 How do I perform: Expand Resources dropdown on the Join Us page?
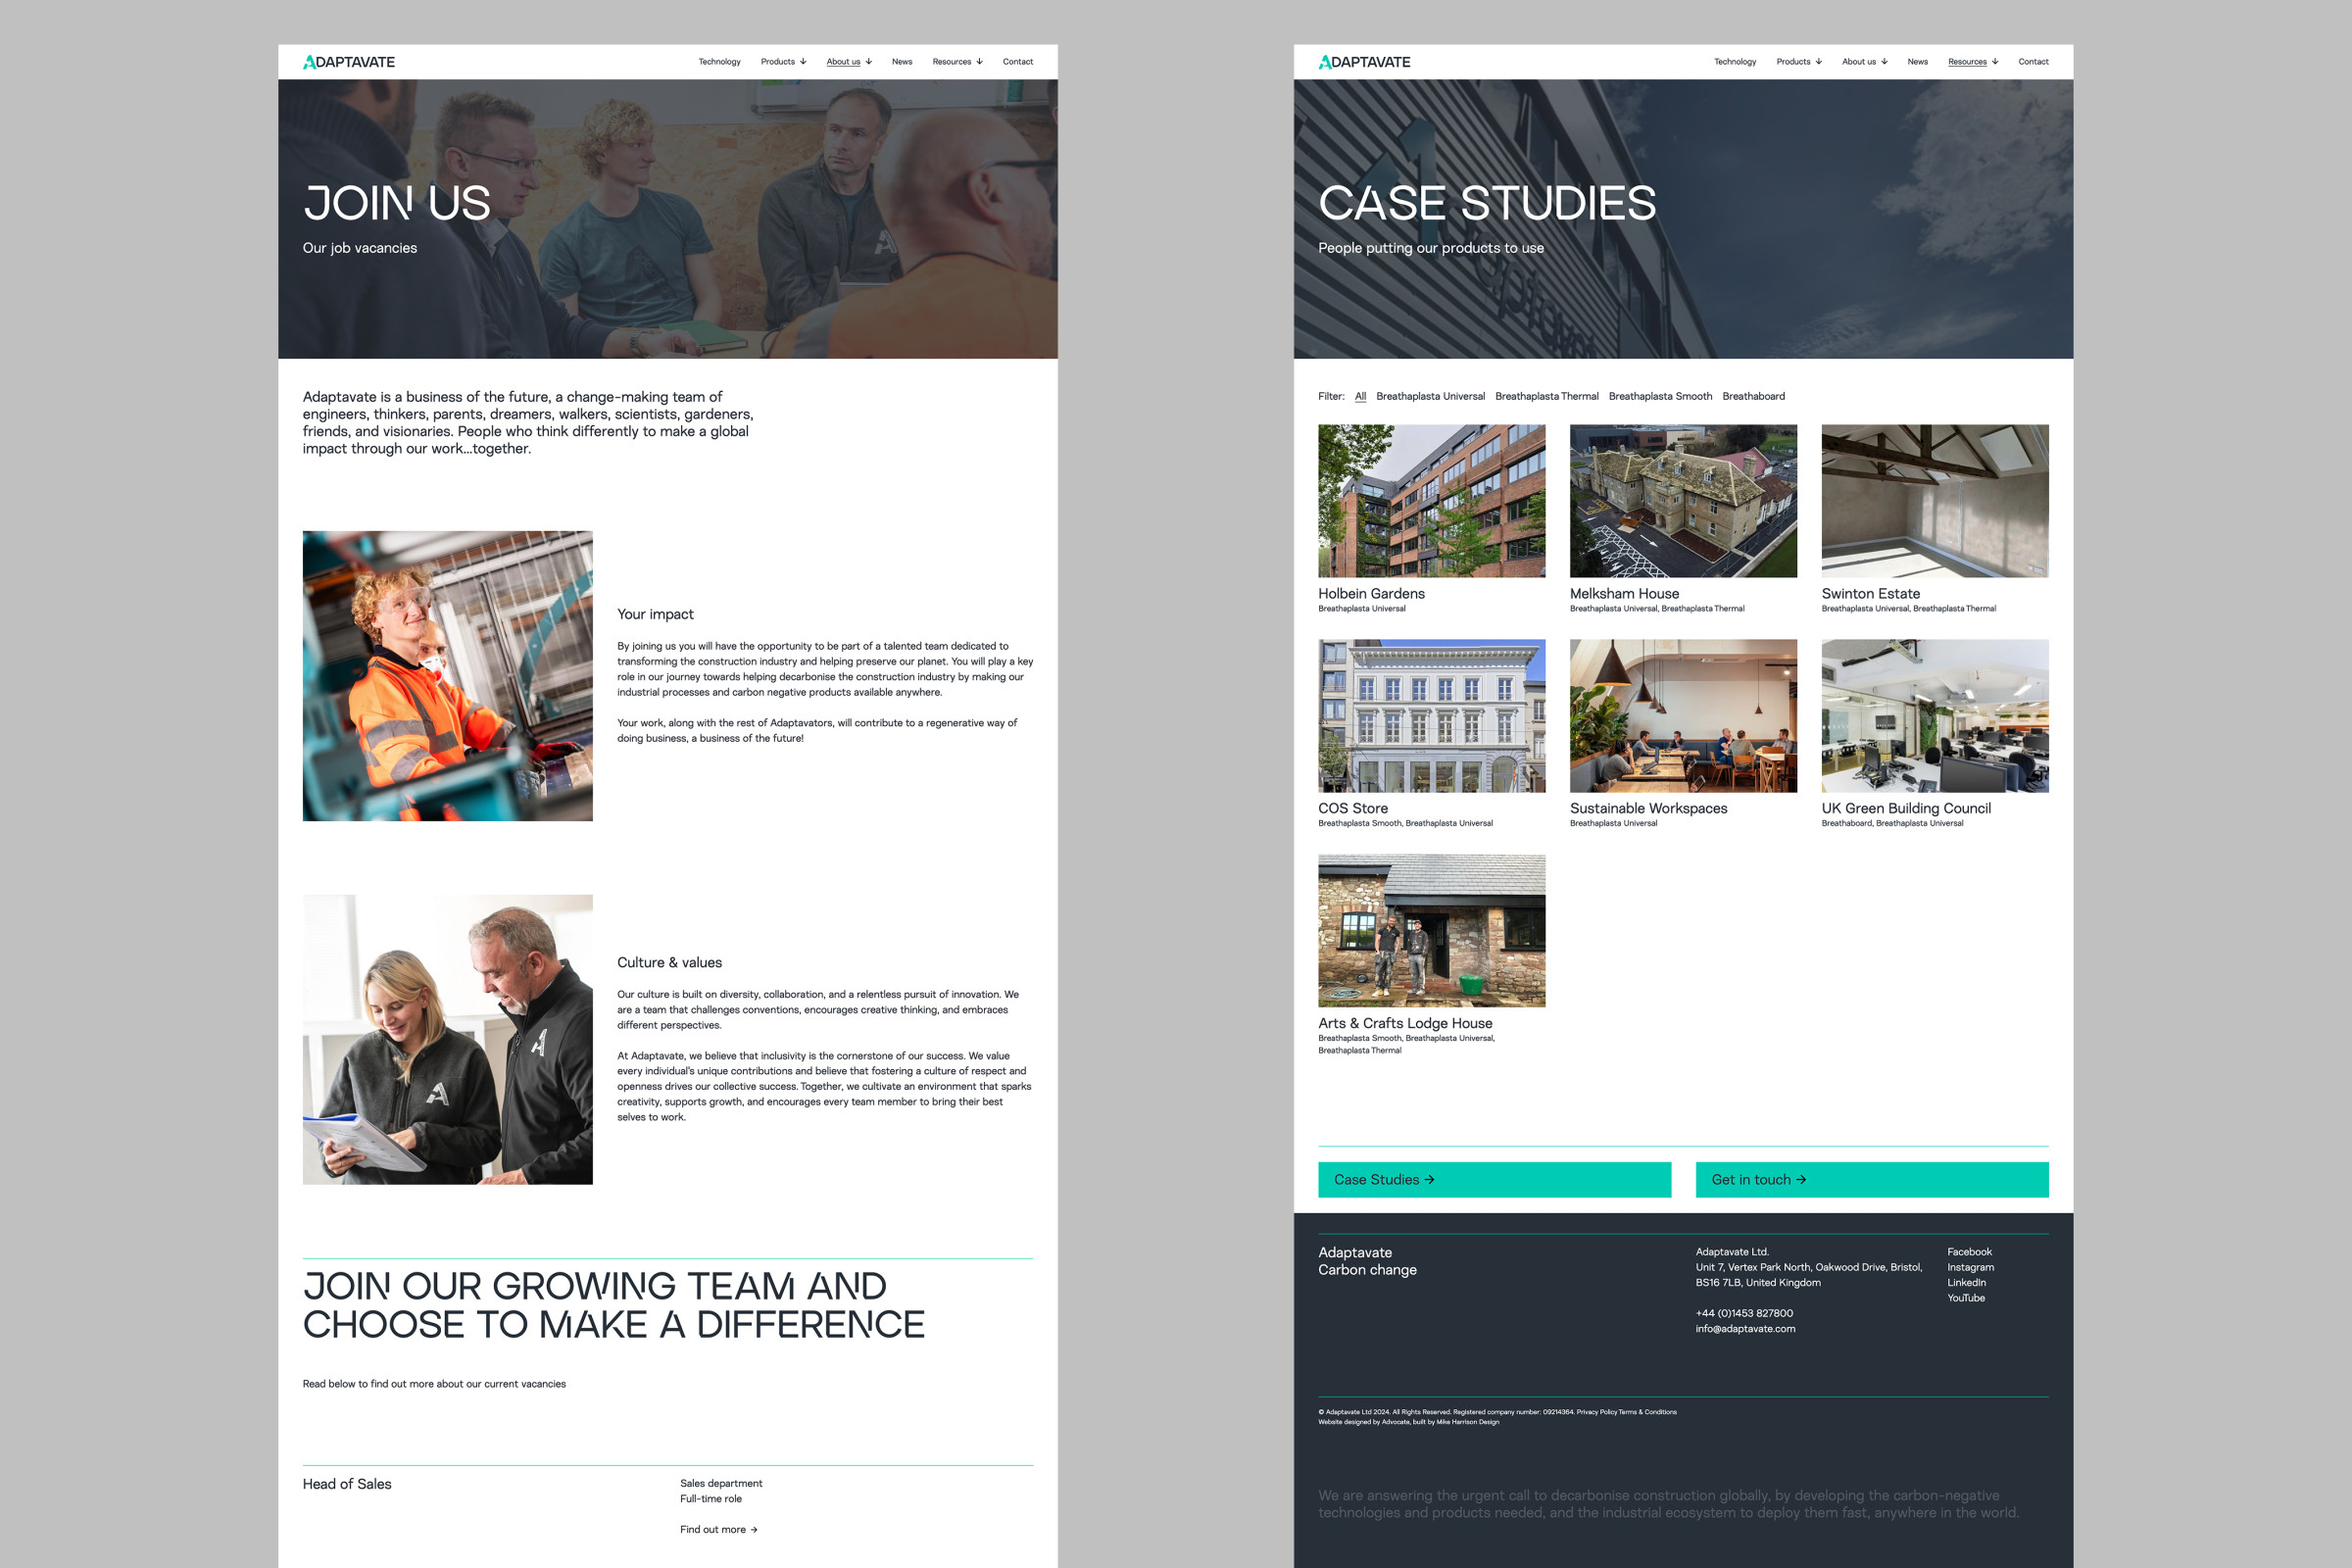[x=957, y=62]
